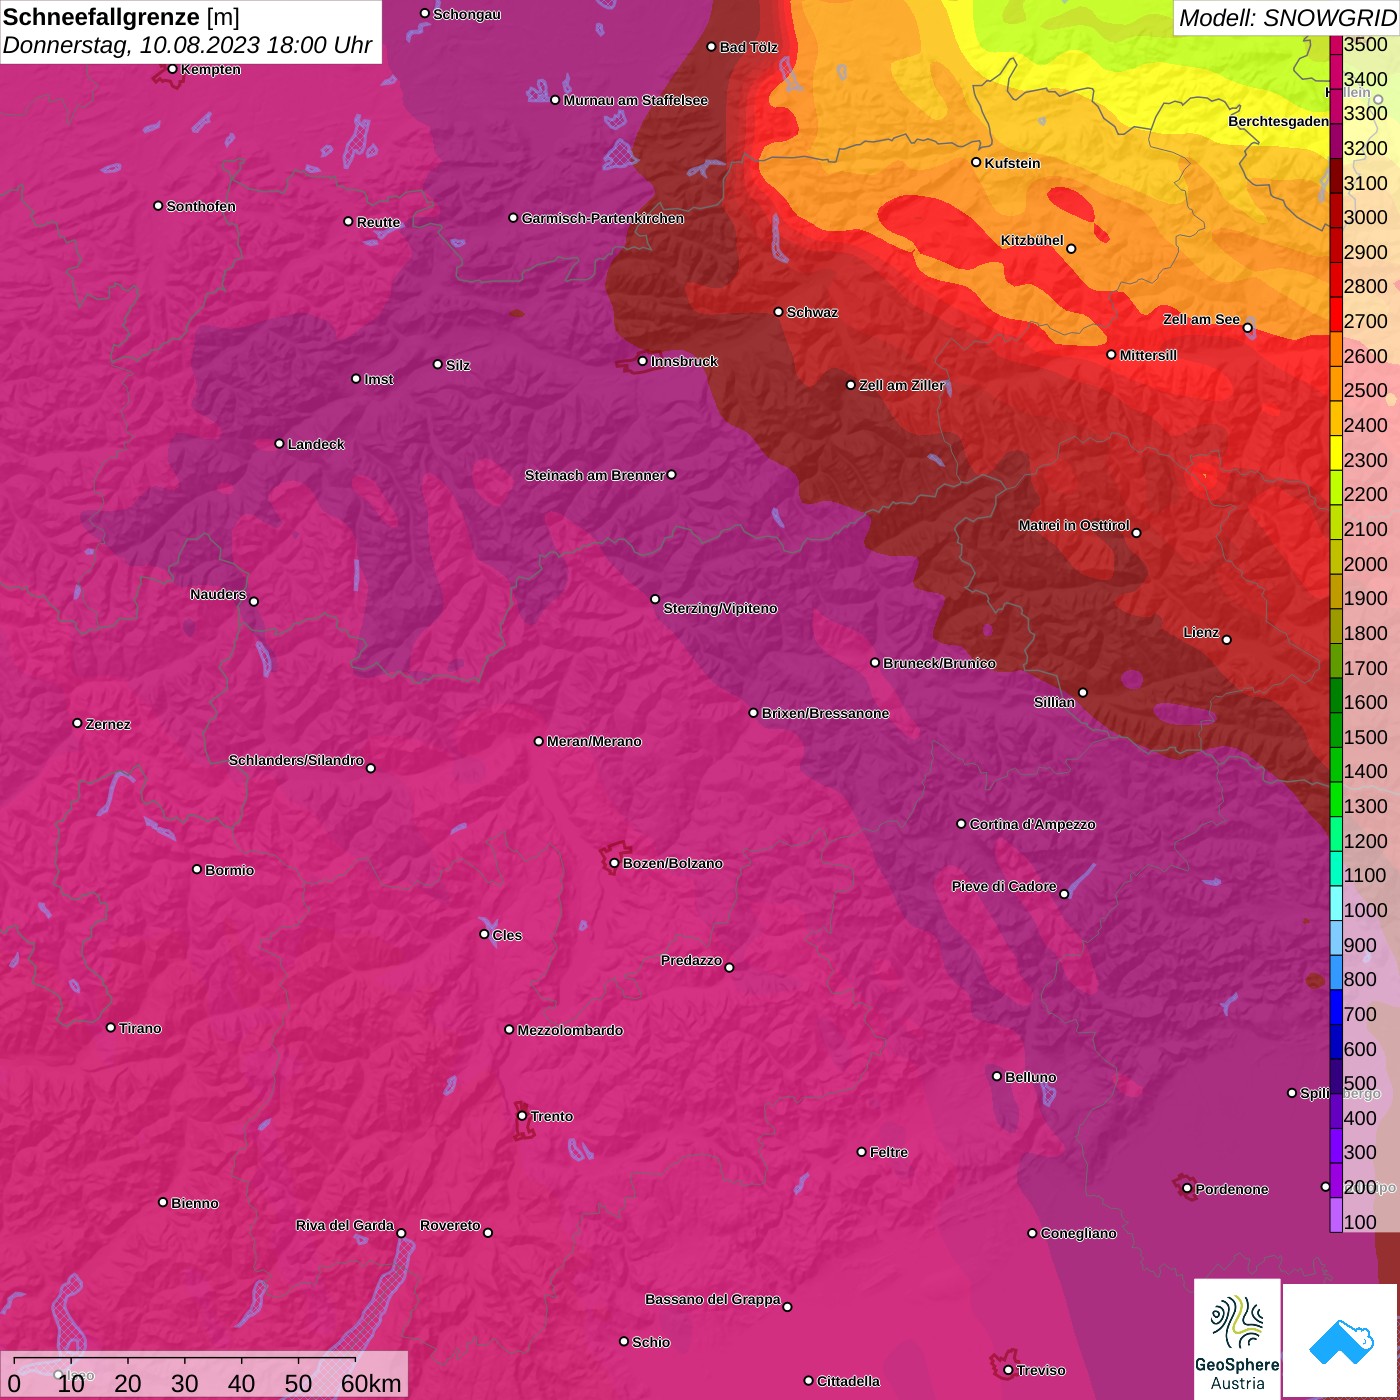Click the Predazzo location dot
Screen dimensions: 1400x1400
pos(729,967)
